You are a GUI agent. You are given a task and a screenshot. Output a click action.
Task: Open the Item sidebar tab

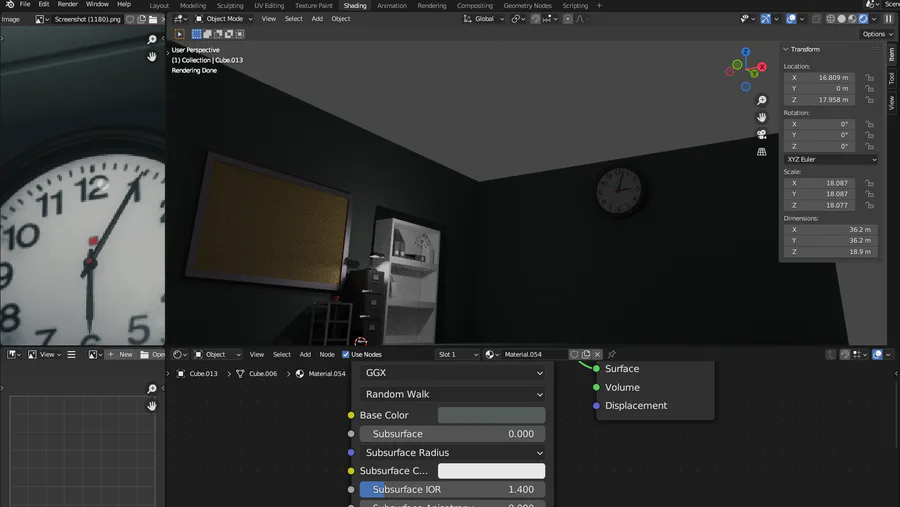[891, 54]
